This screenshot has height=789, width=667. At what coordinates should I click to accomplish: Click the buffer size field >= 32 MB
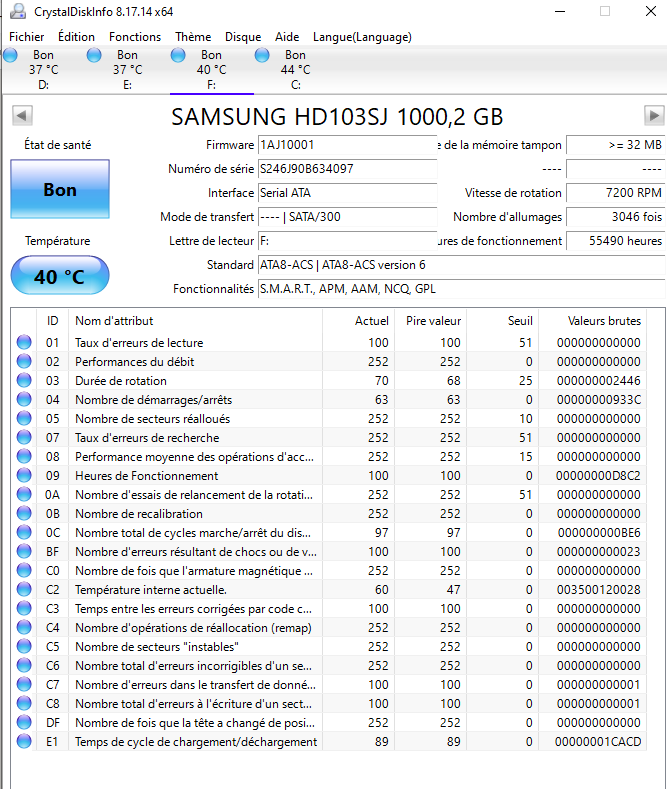tap(615, 145)
